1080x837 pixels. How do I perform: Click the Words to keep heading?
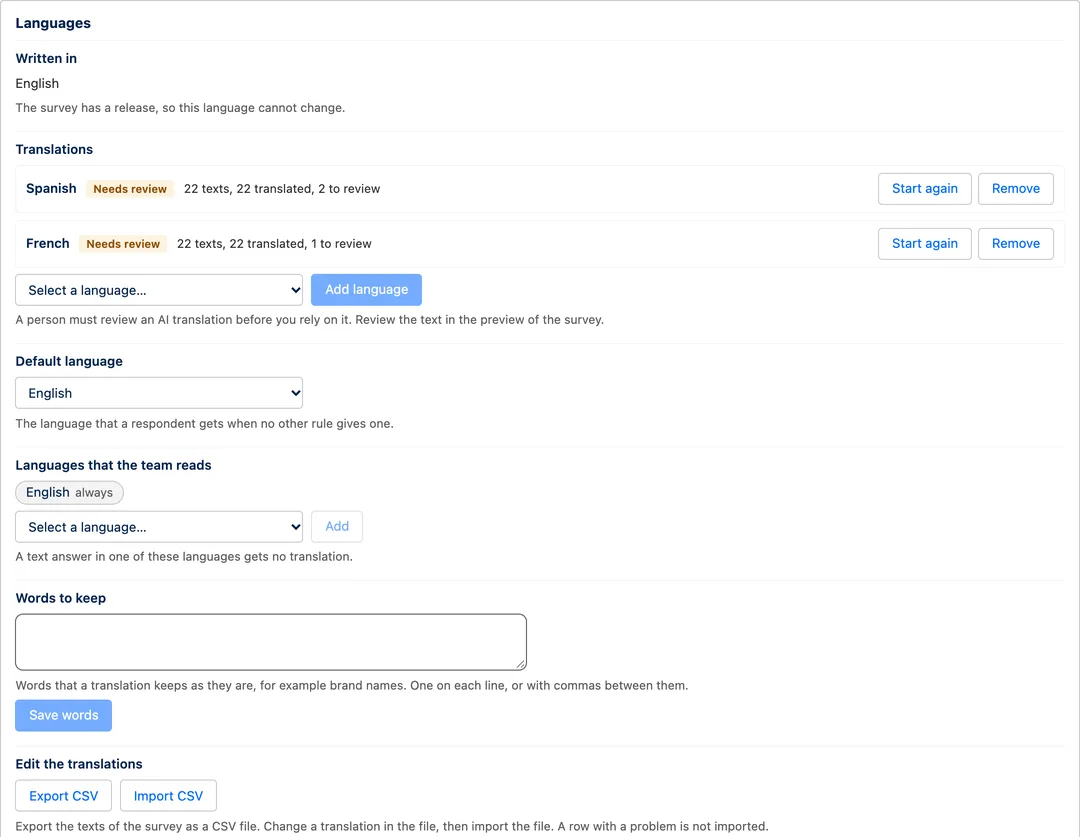(x=61, y=599)
